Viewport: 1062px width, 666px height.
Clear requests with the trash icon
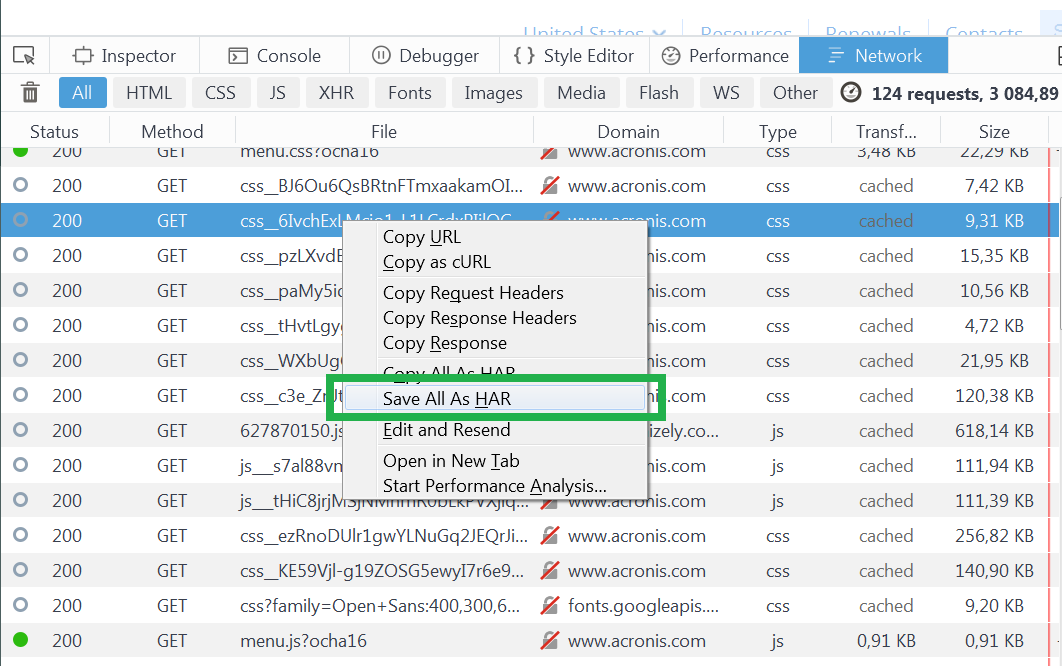click(x=31, y=93)
